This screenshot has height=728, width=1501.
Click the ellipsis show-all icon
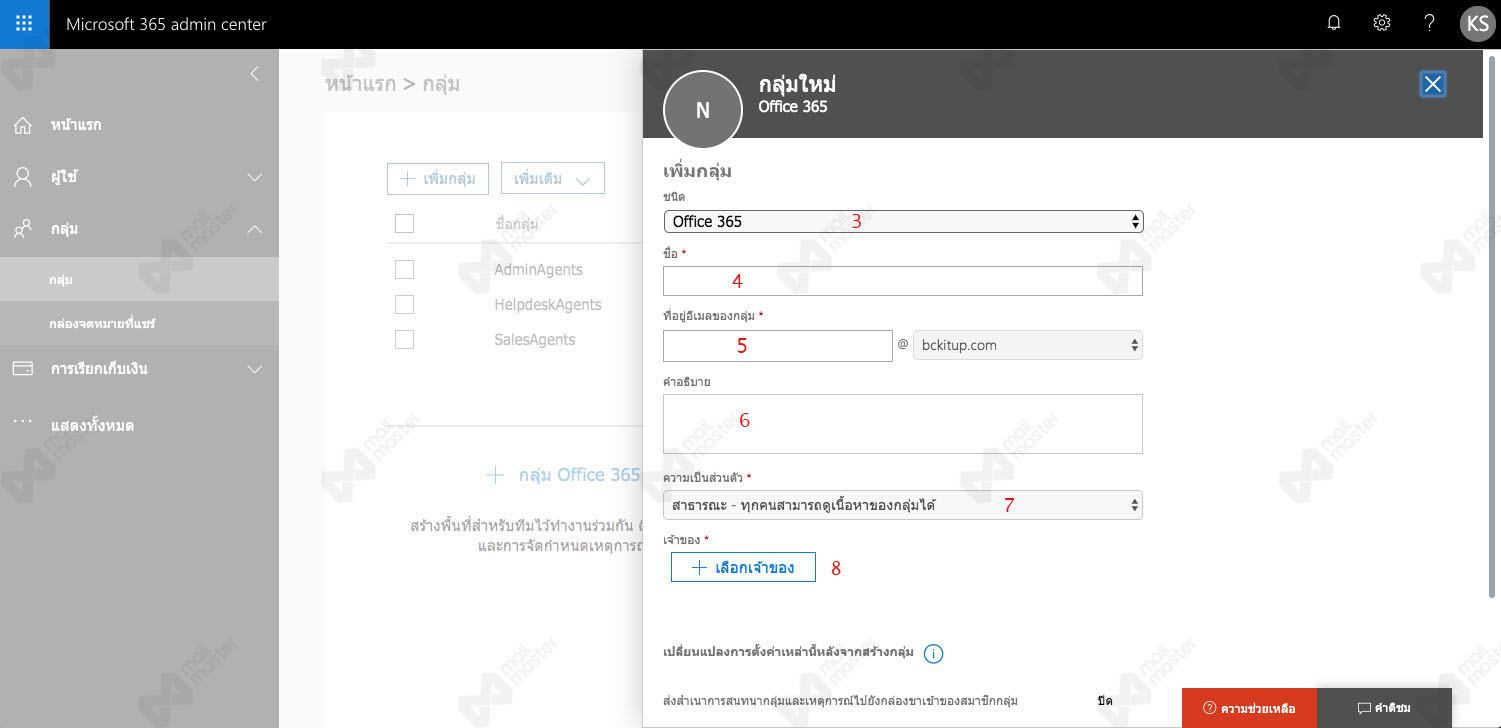[x=22, y=422]
